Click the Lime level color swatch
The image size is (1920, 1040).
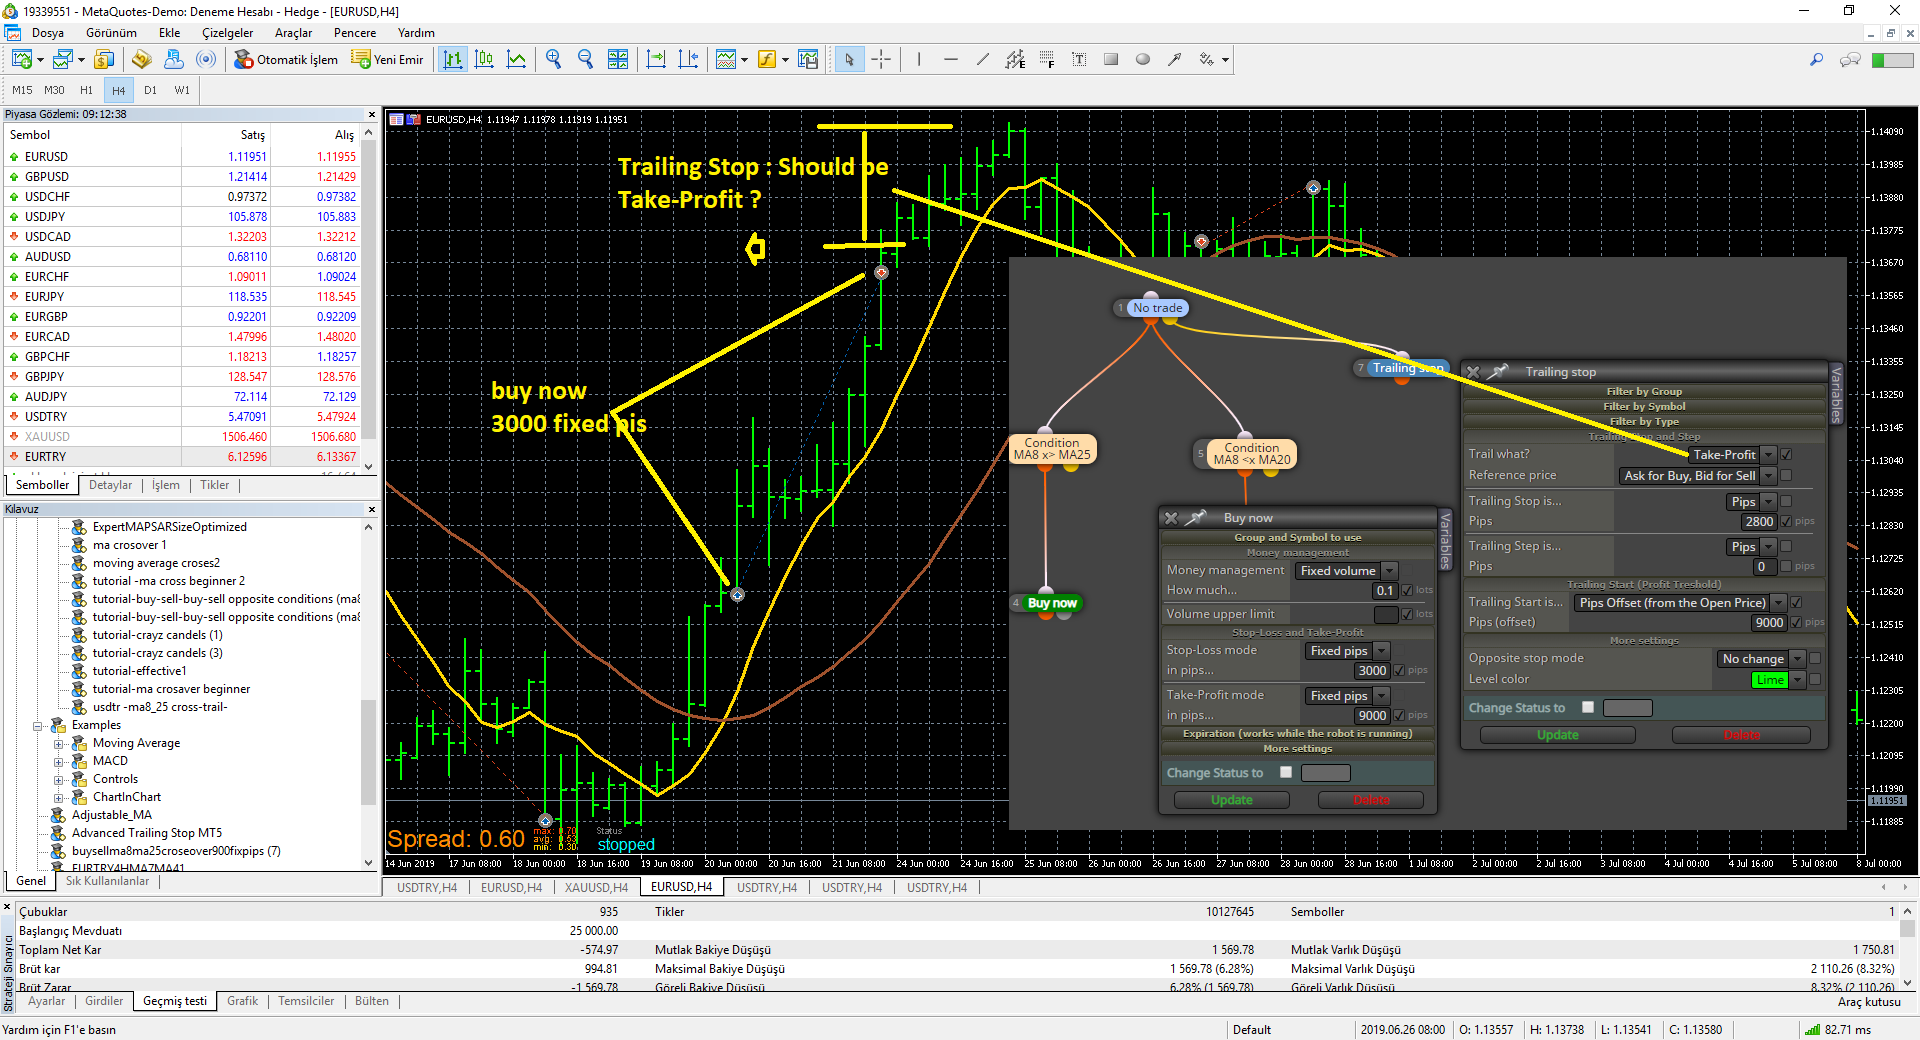[1769, 680]
